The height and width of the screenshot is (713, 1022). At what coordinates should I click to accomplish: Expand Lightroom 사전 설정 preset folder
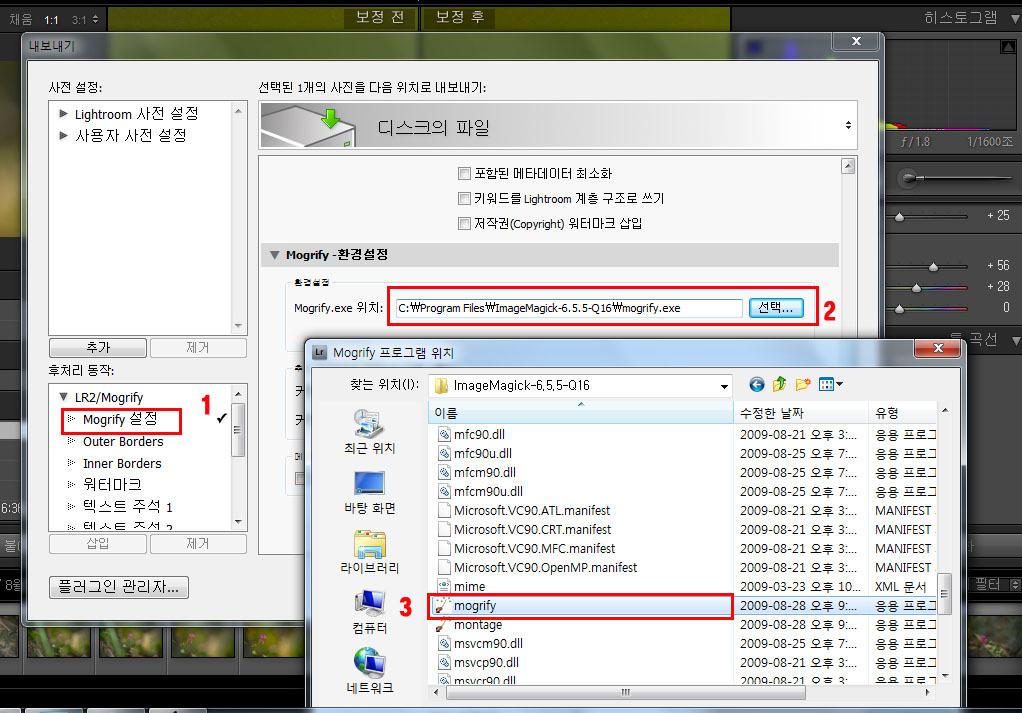pos(64,114)
